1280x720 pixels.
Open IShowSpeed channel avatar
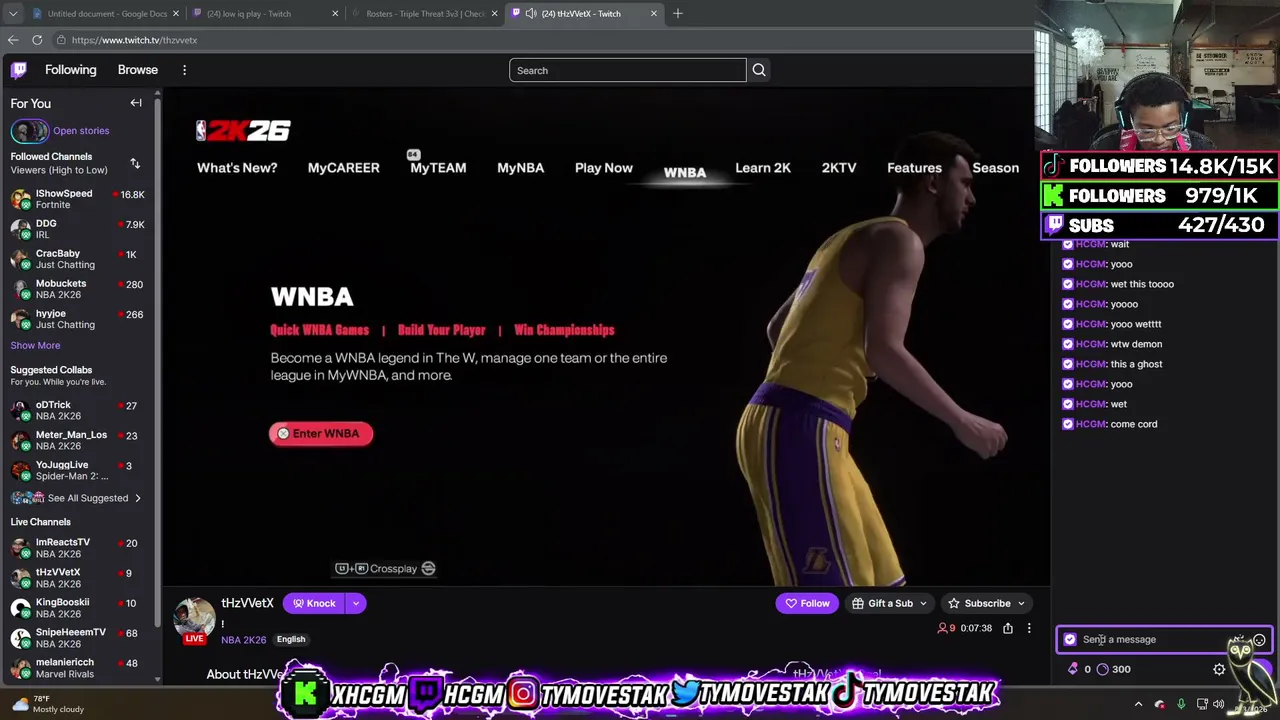pos(21,199)
